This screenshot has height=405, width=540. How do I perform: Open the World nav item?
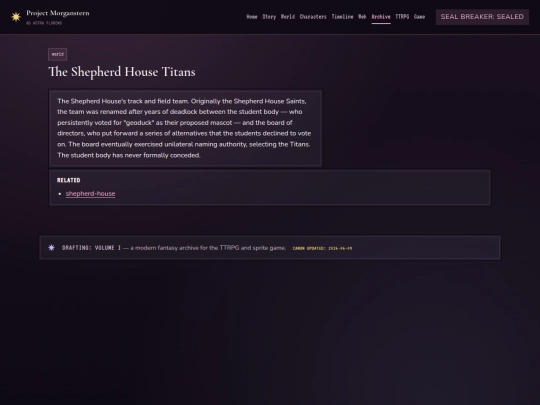[288, 17]
